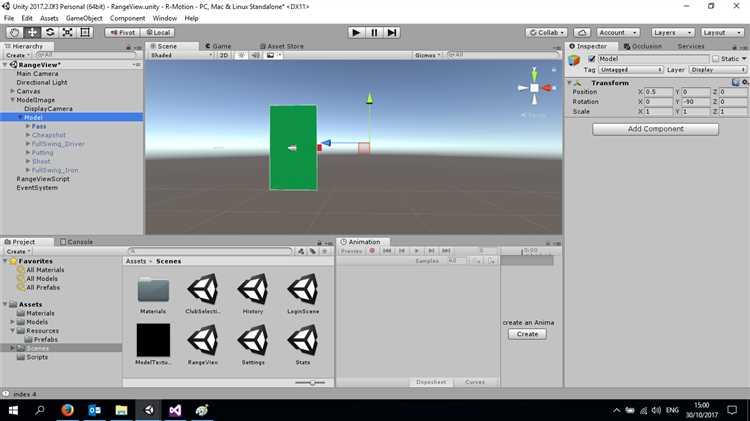This screenshot has height=421, width=750.
Task: Toggle the Pivot handle position button
Action: 122,33
